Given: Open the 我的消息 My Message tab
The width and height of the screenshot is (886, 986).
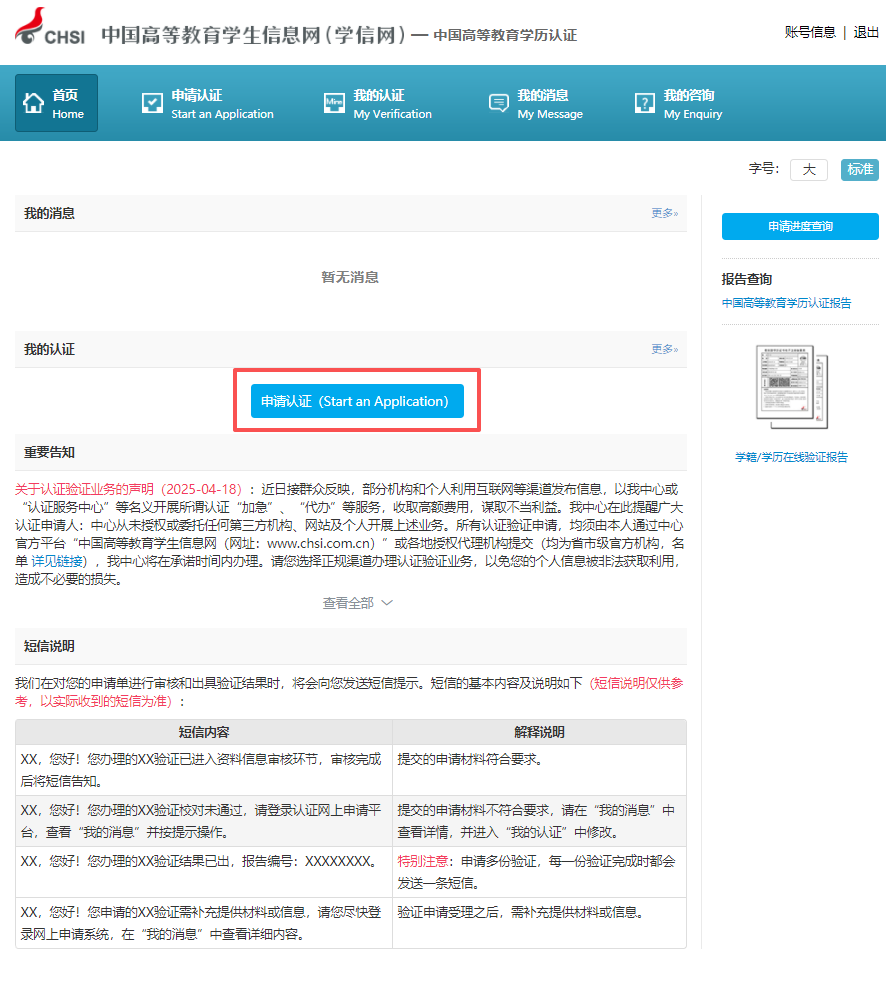Looking at the screenshot, I should pyautogui.click(x=549, y=104).
